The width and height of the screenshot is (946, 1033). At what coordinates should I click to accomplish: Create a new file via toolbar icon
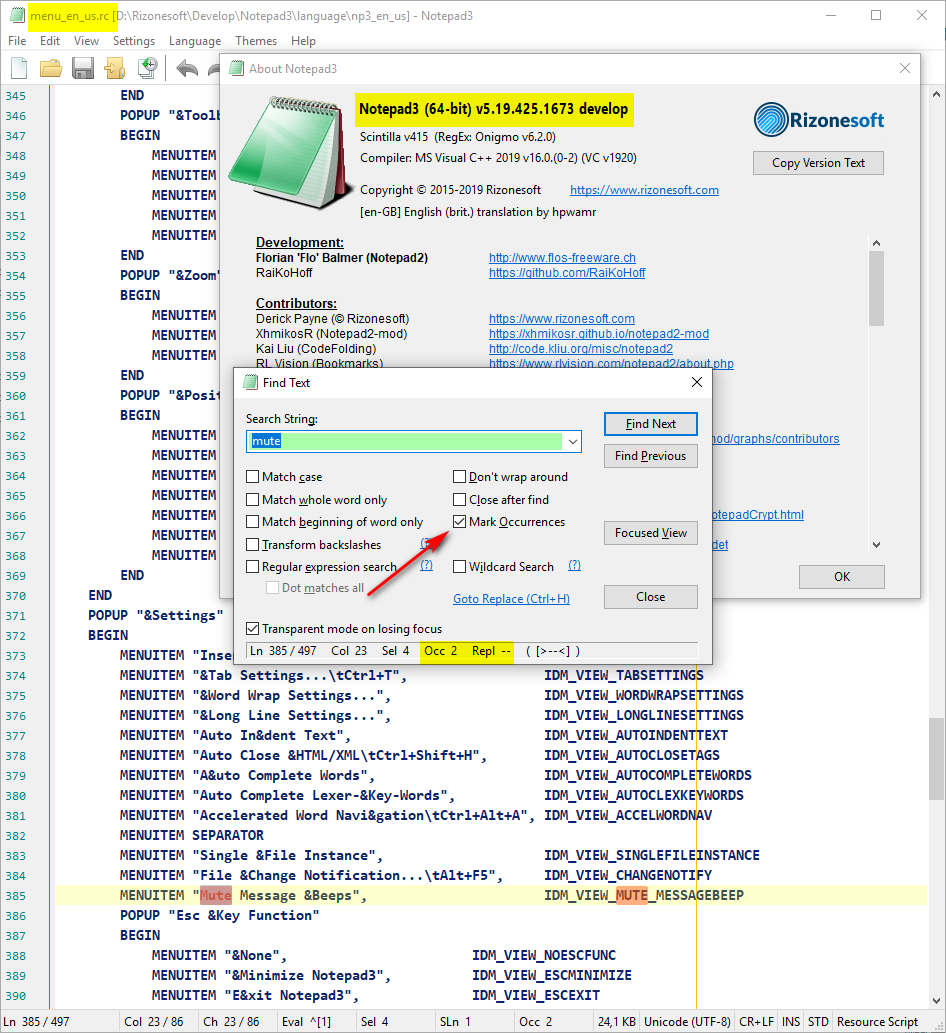(18, 68)
